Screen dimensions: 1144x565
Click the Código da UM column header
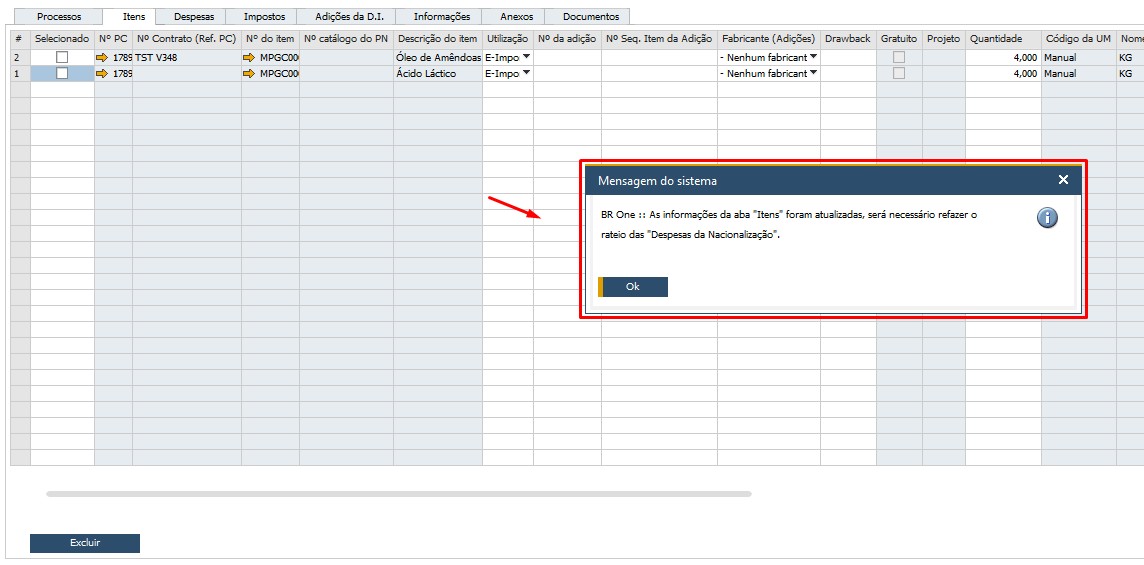tap(1078, 39)
